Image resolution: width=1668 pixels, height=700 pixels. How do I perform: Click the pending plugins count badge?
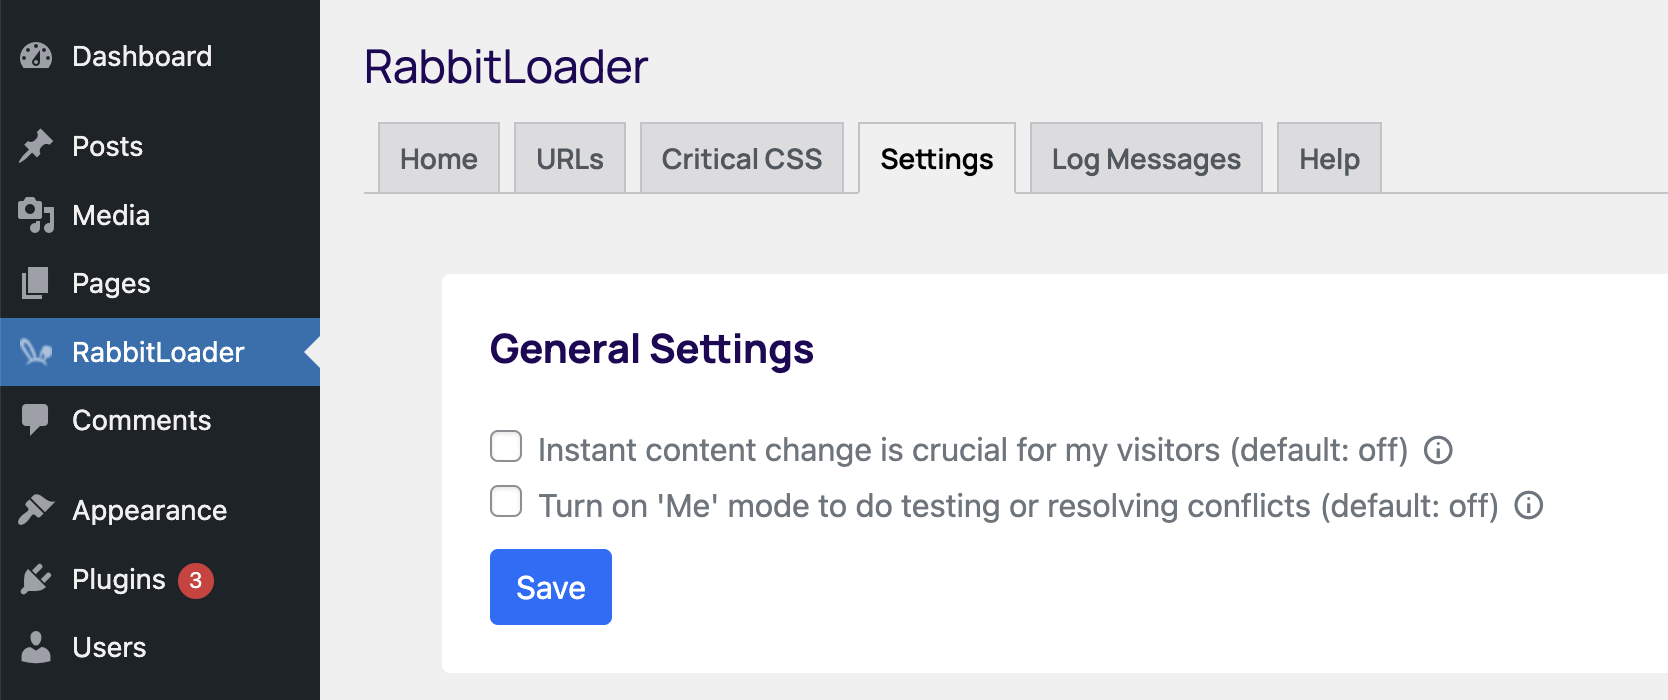click(196, 579)
